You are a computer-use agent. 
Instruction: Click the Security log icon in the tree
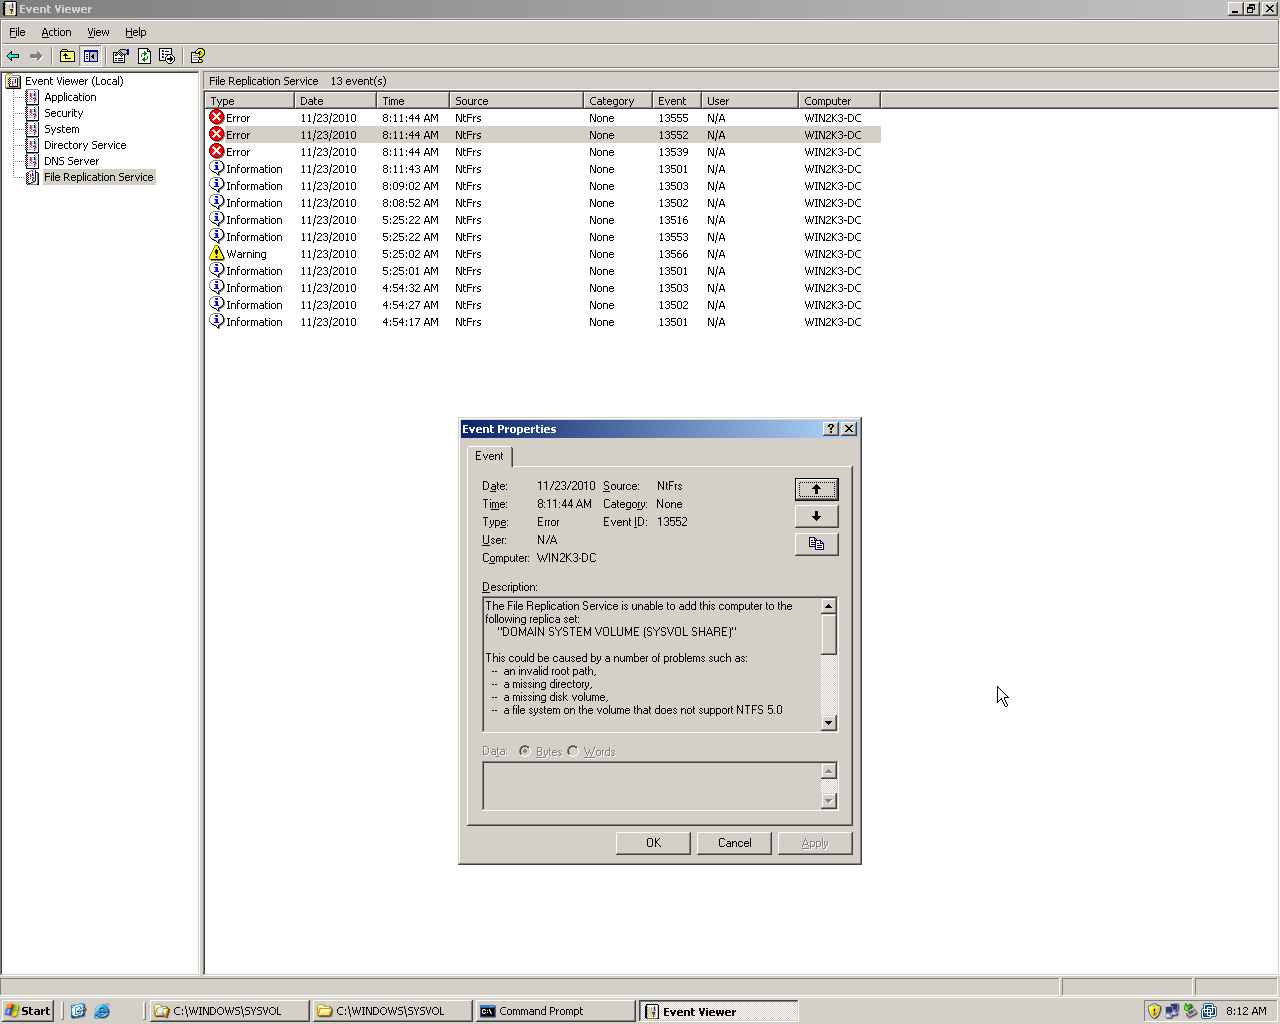pyautogui.click(x=32, y=113)
